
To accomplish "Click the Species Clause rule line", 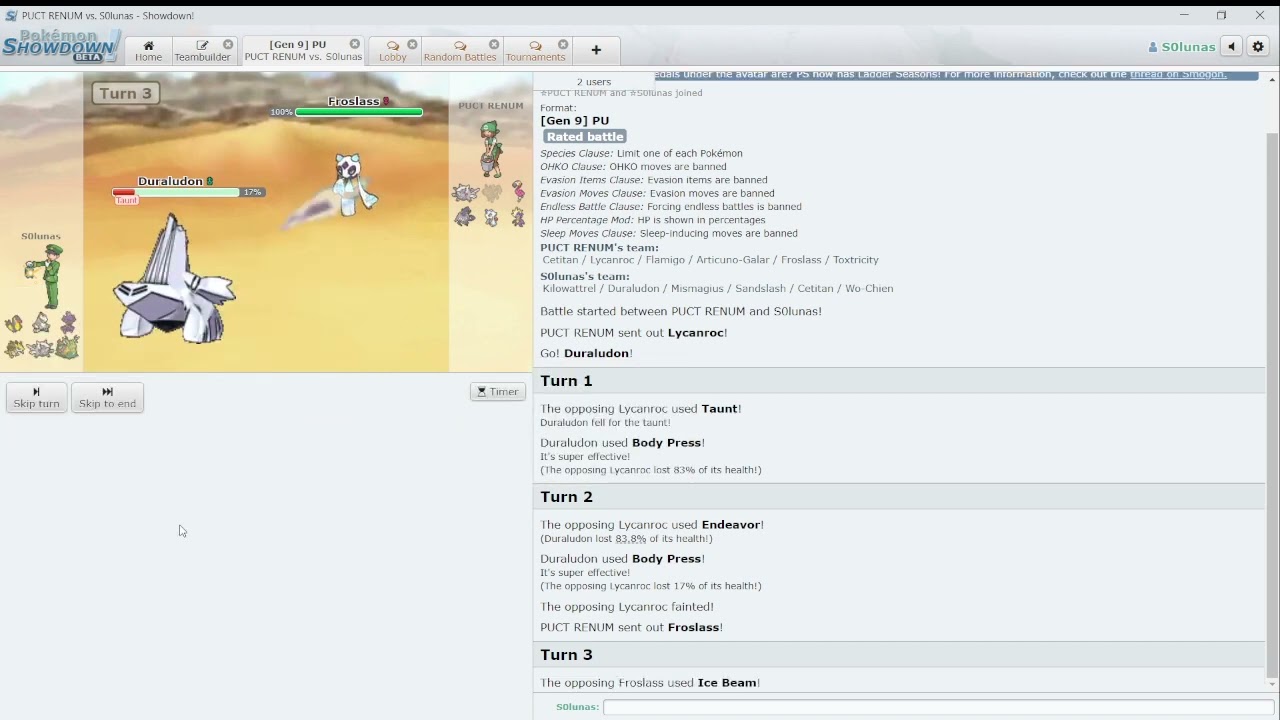I will tap(641, 153).
